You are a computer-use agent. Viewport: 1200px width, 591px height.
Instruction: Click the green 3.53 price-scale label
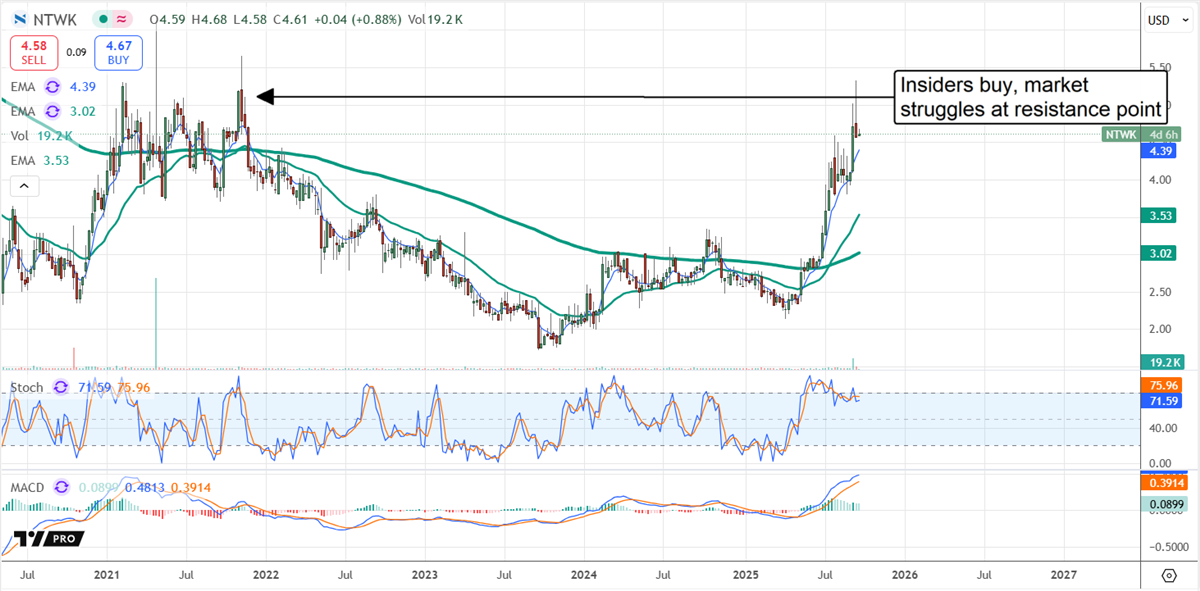1160,215
